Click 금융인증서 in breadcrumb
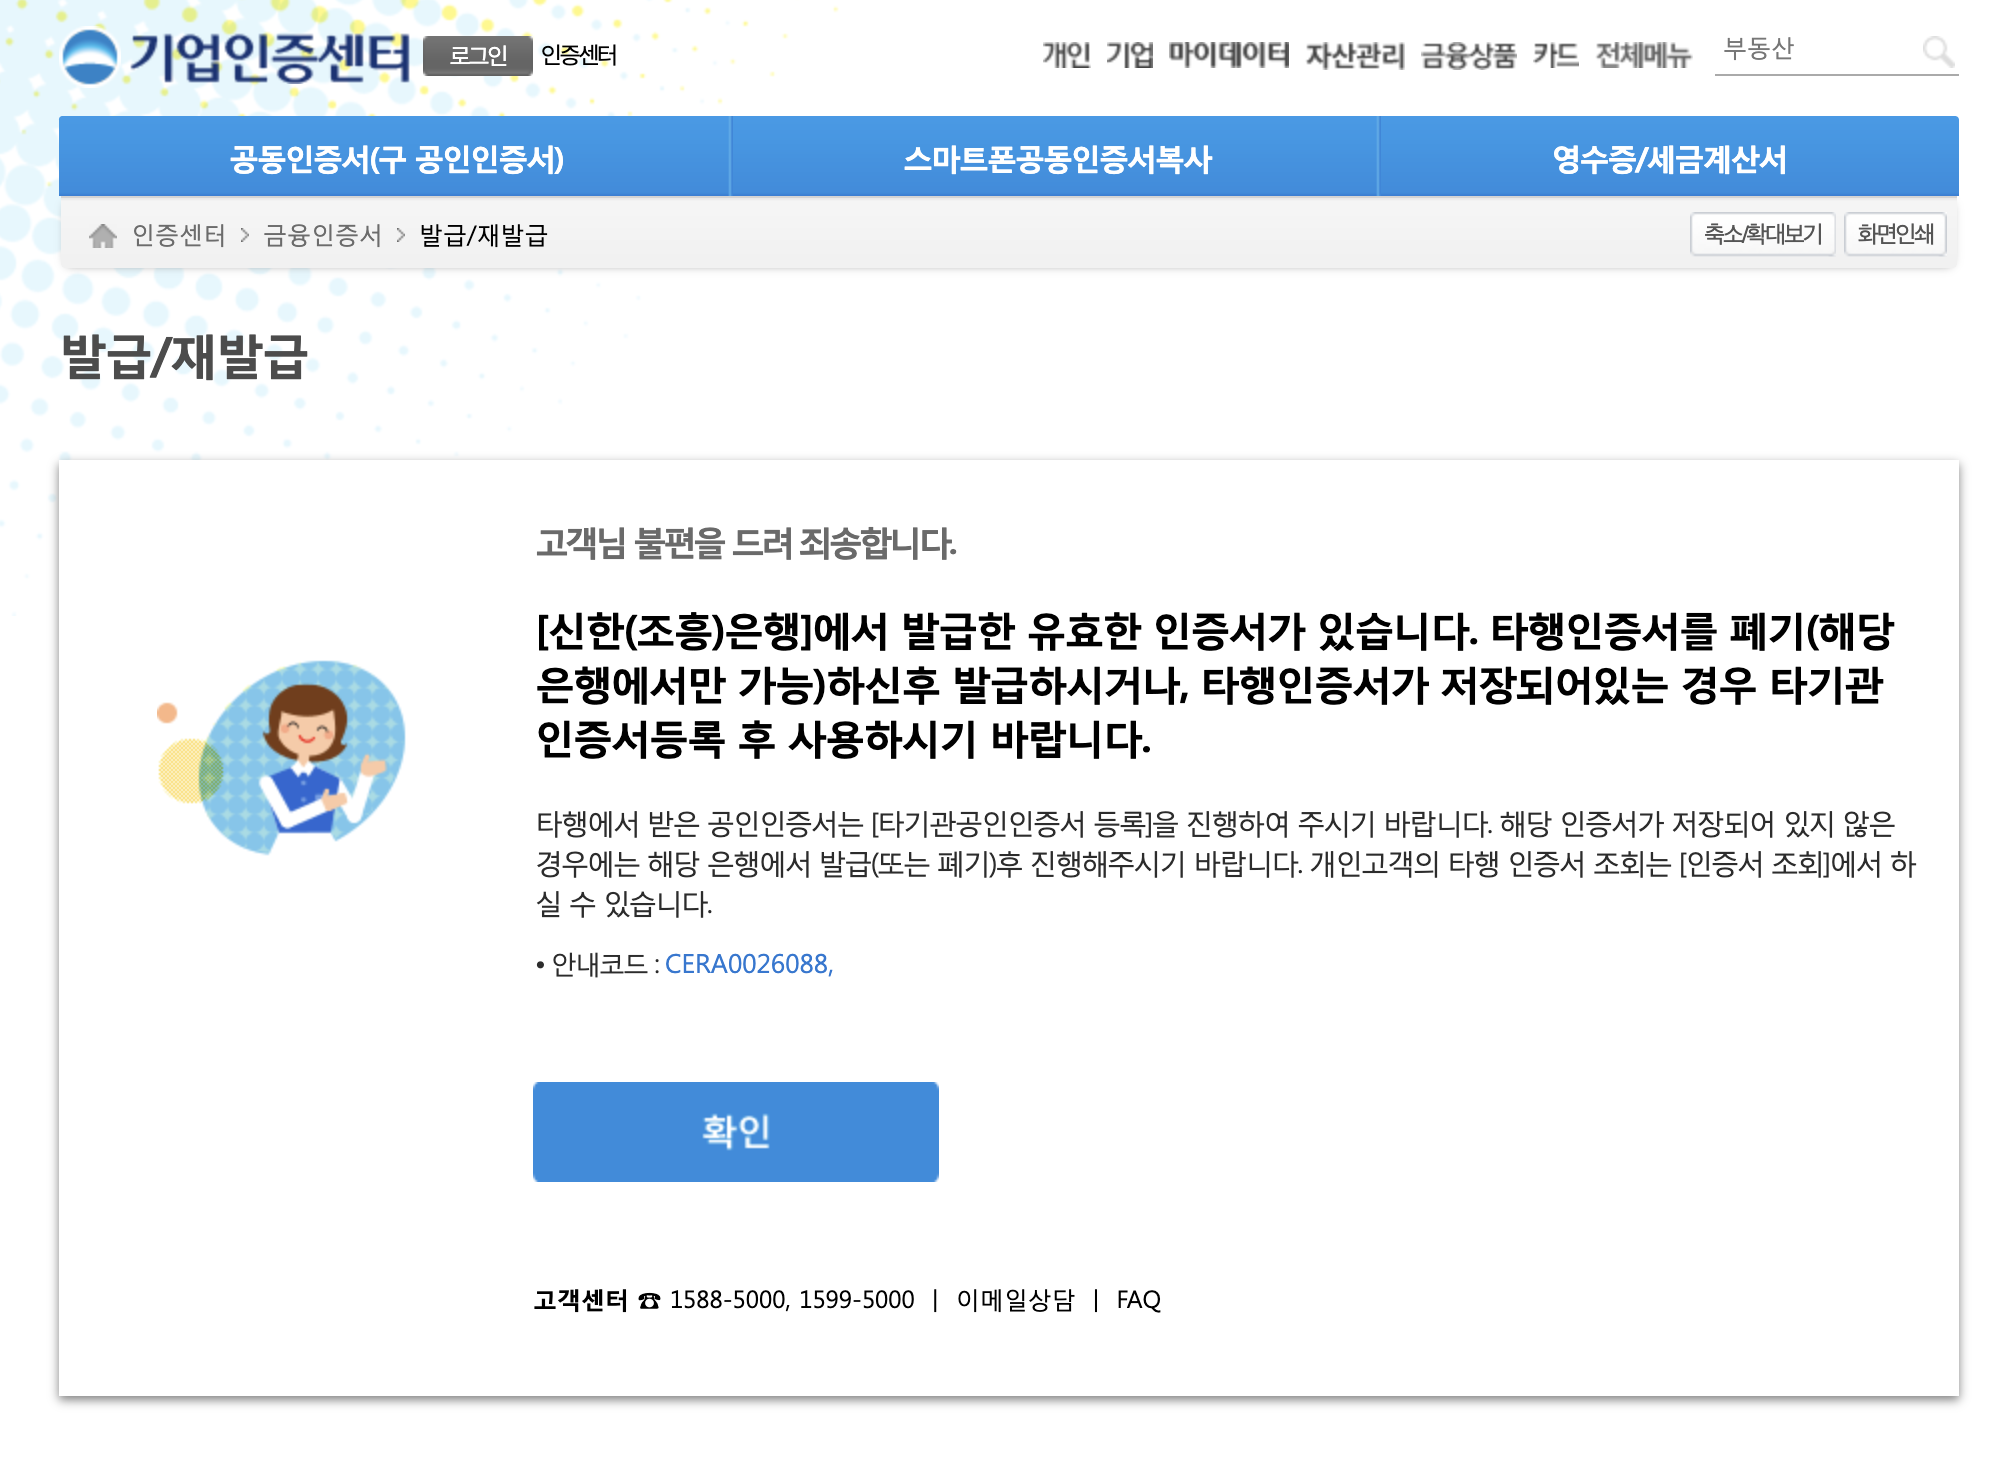This screenshot has height=1484, width=1996. 322,235
